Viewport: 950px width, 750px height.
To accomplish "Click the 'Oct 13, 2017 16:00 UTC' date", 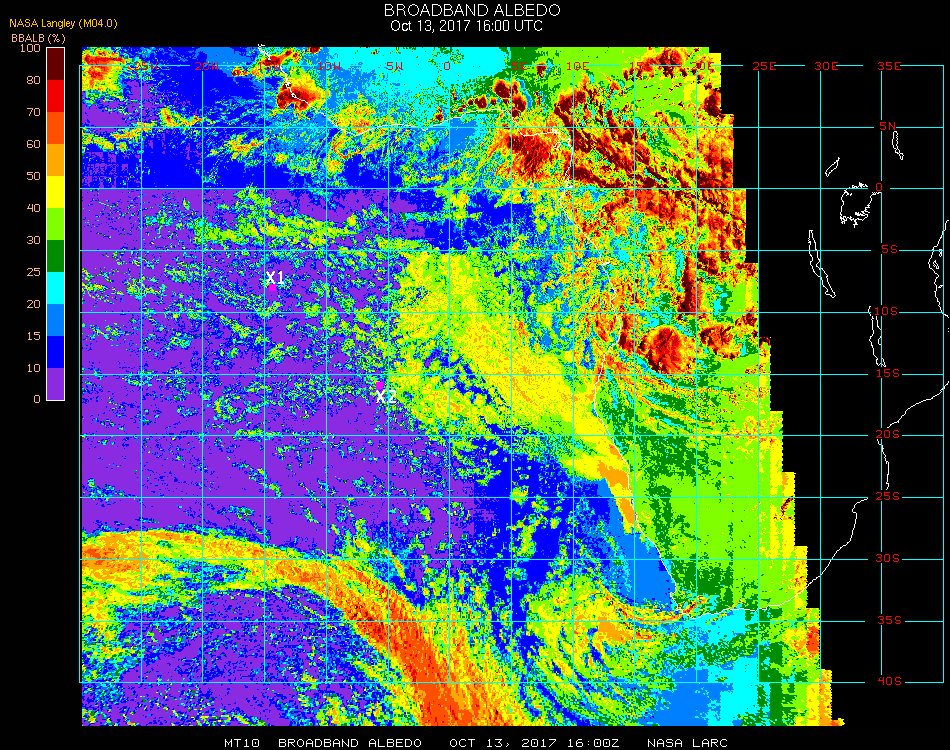I will click(467, 26).
